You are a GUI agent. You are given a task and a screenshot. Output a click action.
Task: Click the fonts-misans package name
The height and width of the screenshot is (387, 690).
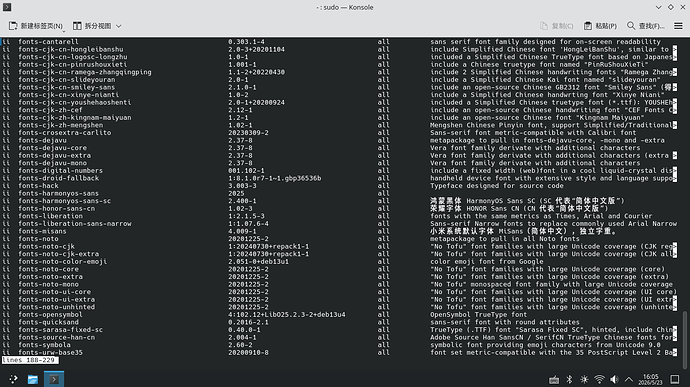coord(42,231)
